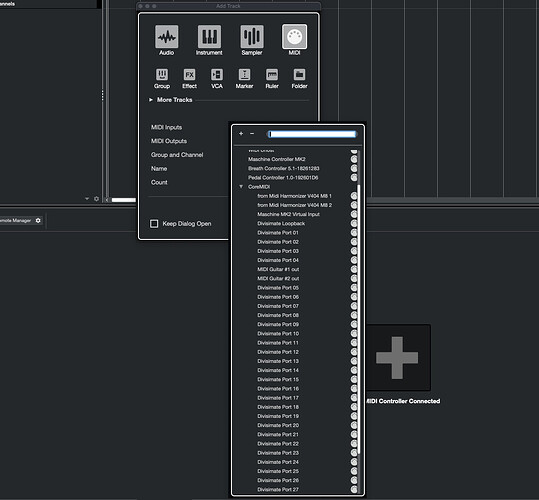Pick the Effect (FX) track icon
This screenshot has height=500, width=539.
click(x=189, y=75)
